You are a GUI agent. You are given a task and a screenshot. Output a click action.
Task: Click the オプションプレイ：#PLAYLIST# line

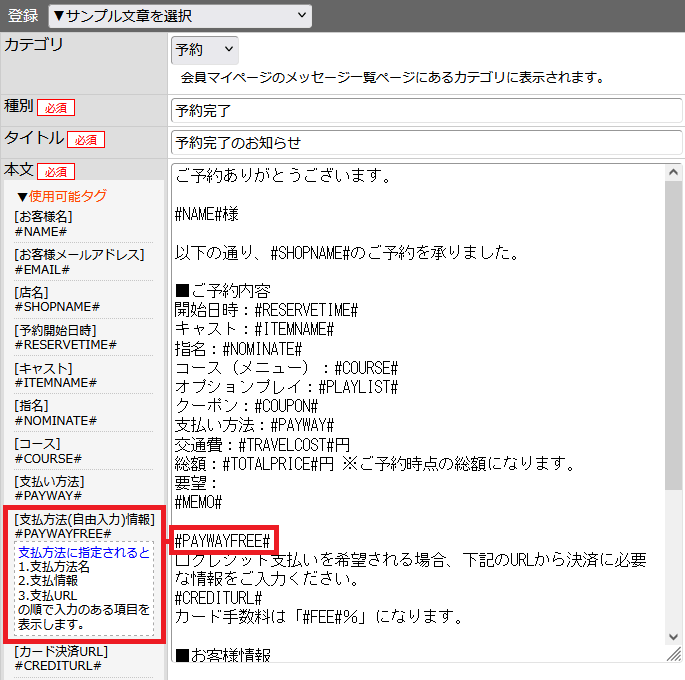286,387
